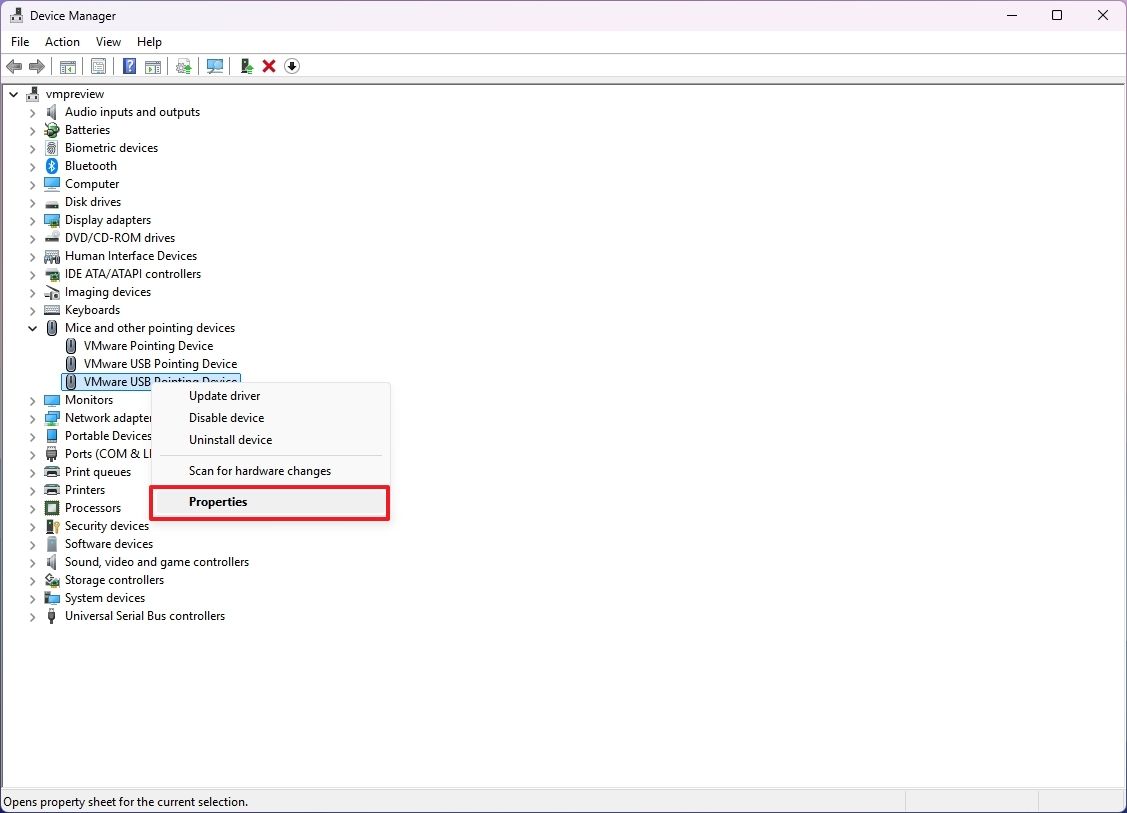Select the Sound, video and game controllers category
Viewport: 1127px width, 813px height.
[156, 562]
